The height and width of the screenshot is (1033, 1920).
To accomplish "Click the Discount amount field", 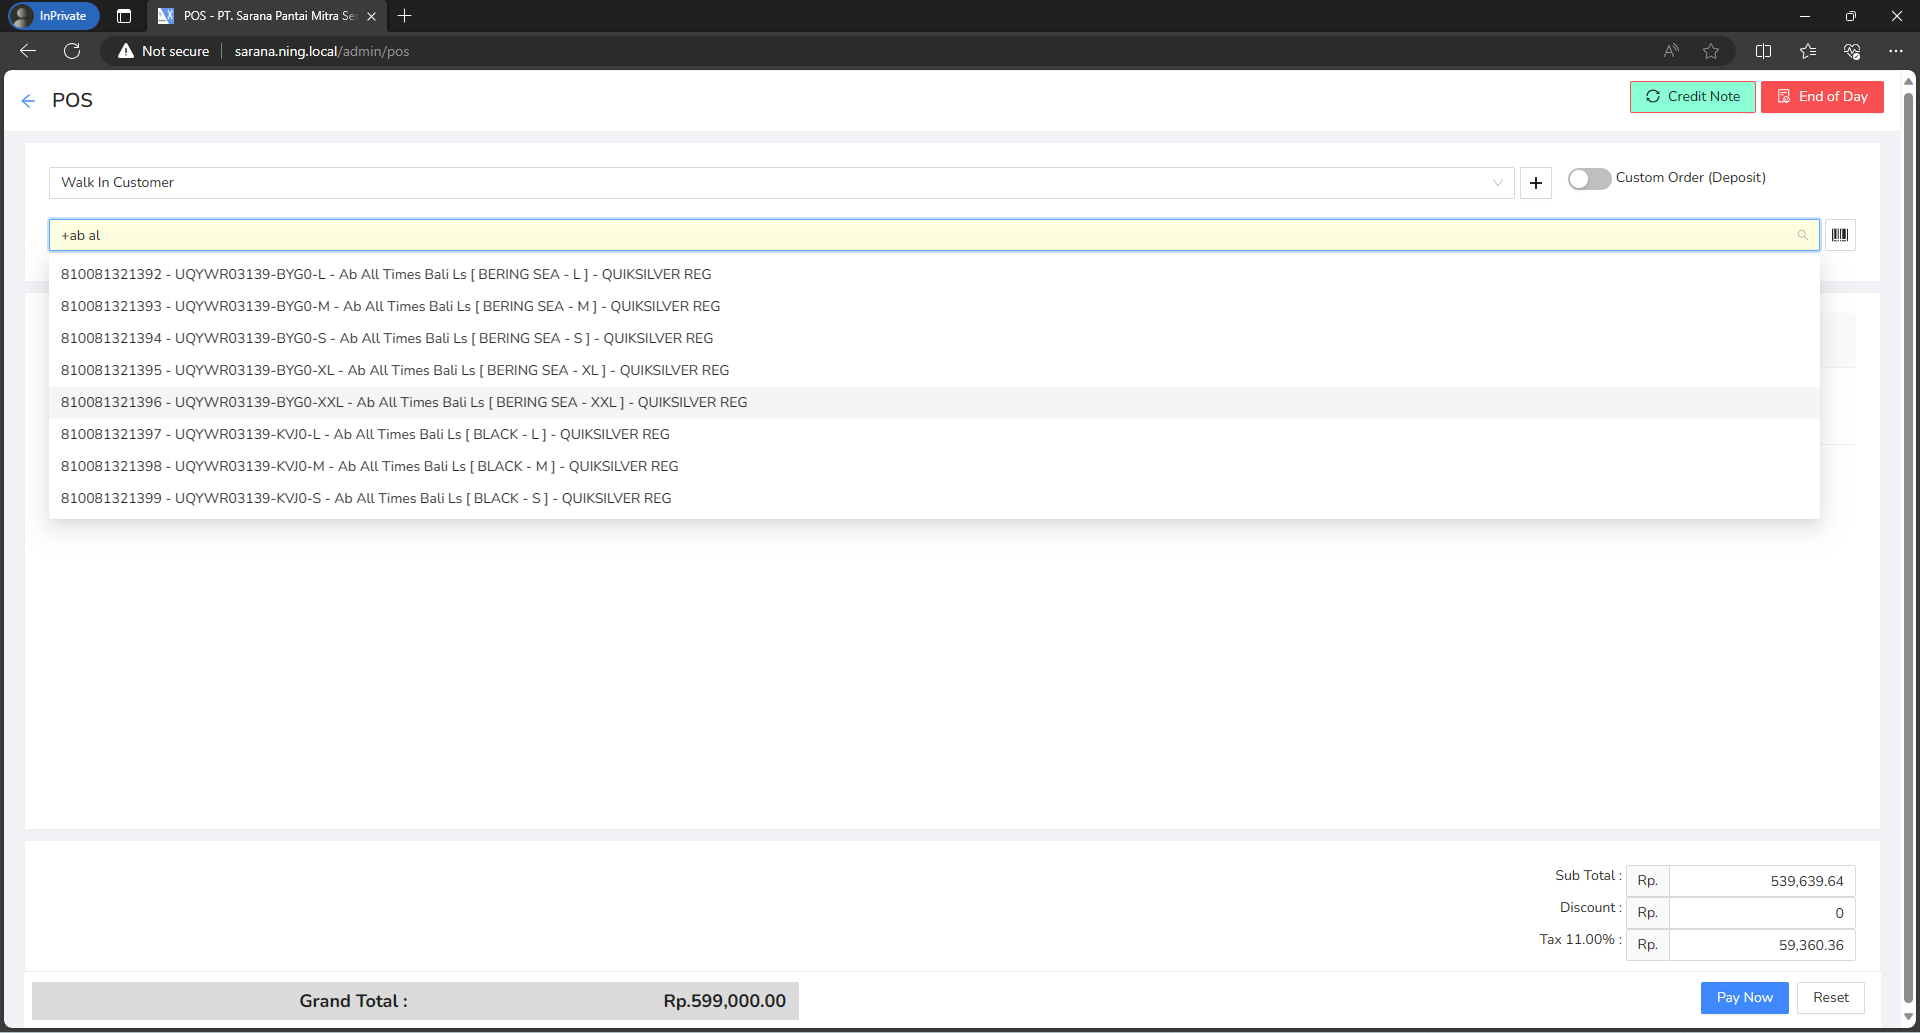I will coord(1762,913).
